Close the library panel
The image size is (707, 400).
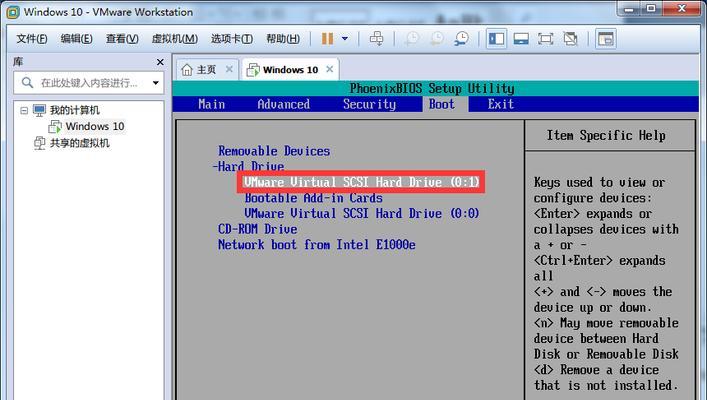tap(160, 62)
